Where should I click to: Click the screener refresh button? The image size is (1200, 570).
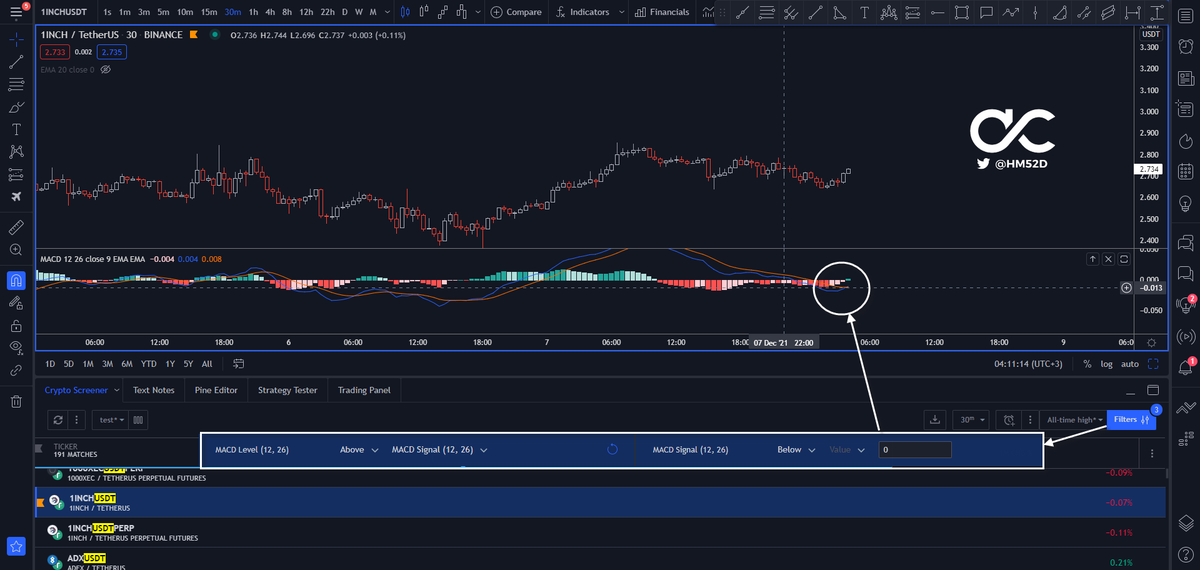click(x=59, y=420)
